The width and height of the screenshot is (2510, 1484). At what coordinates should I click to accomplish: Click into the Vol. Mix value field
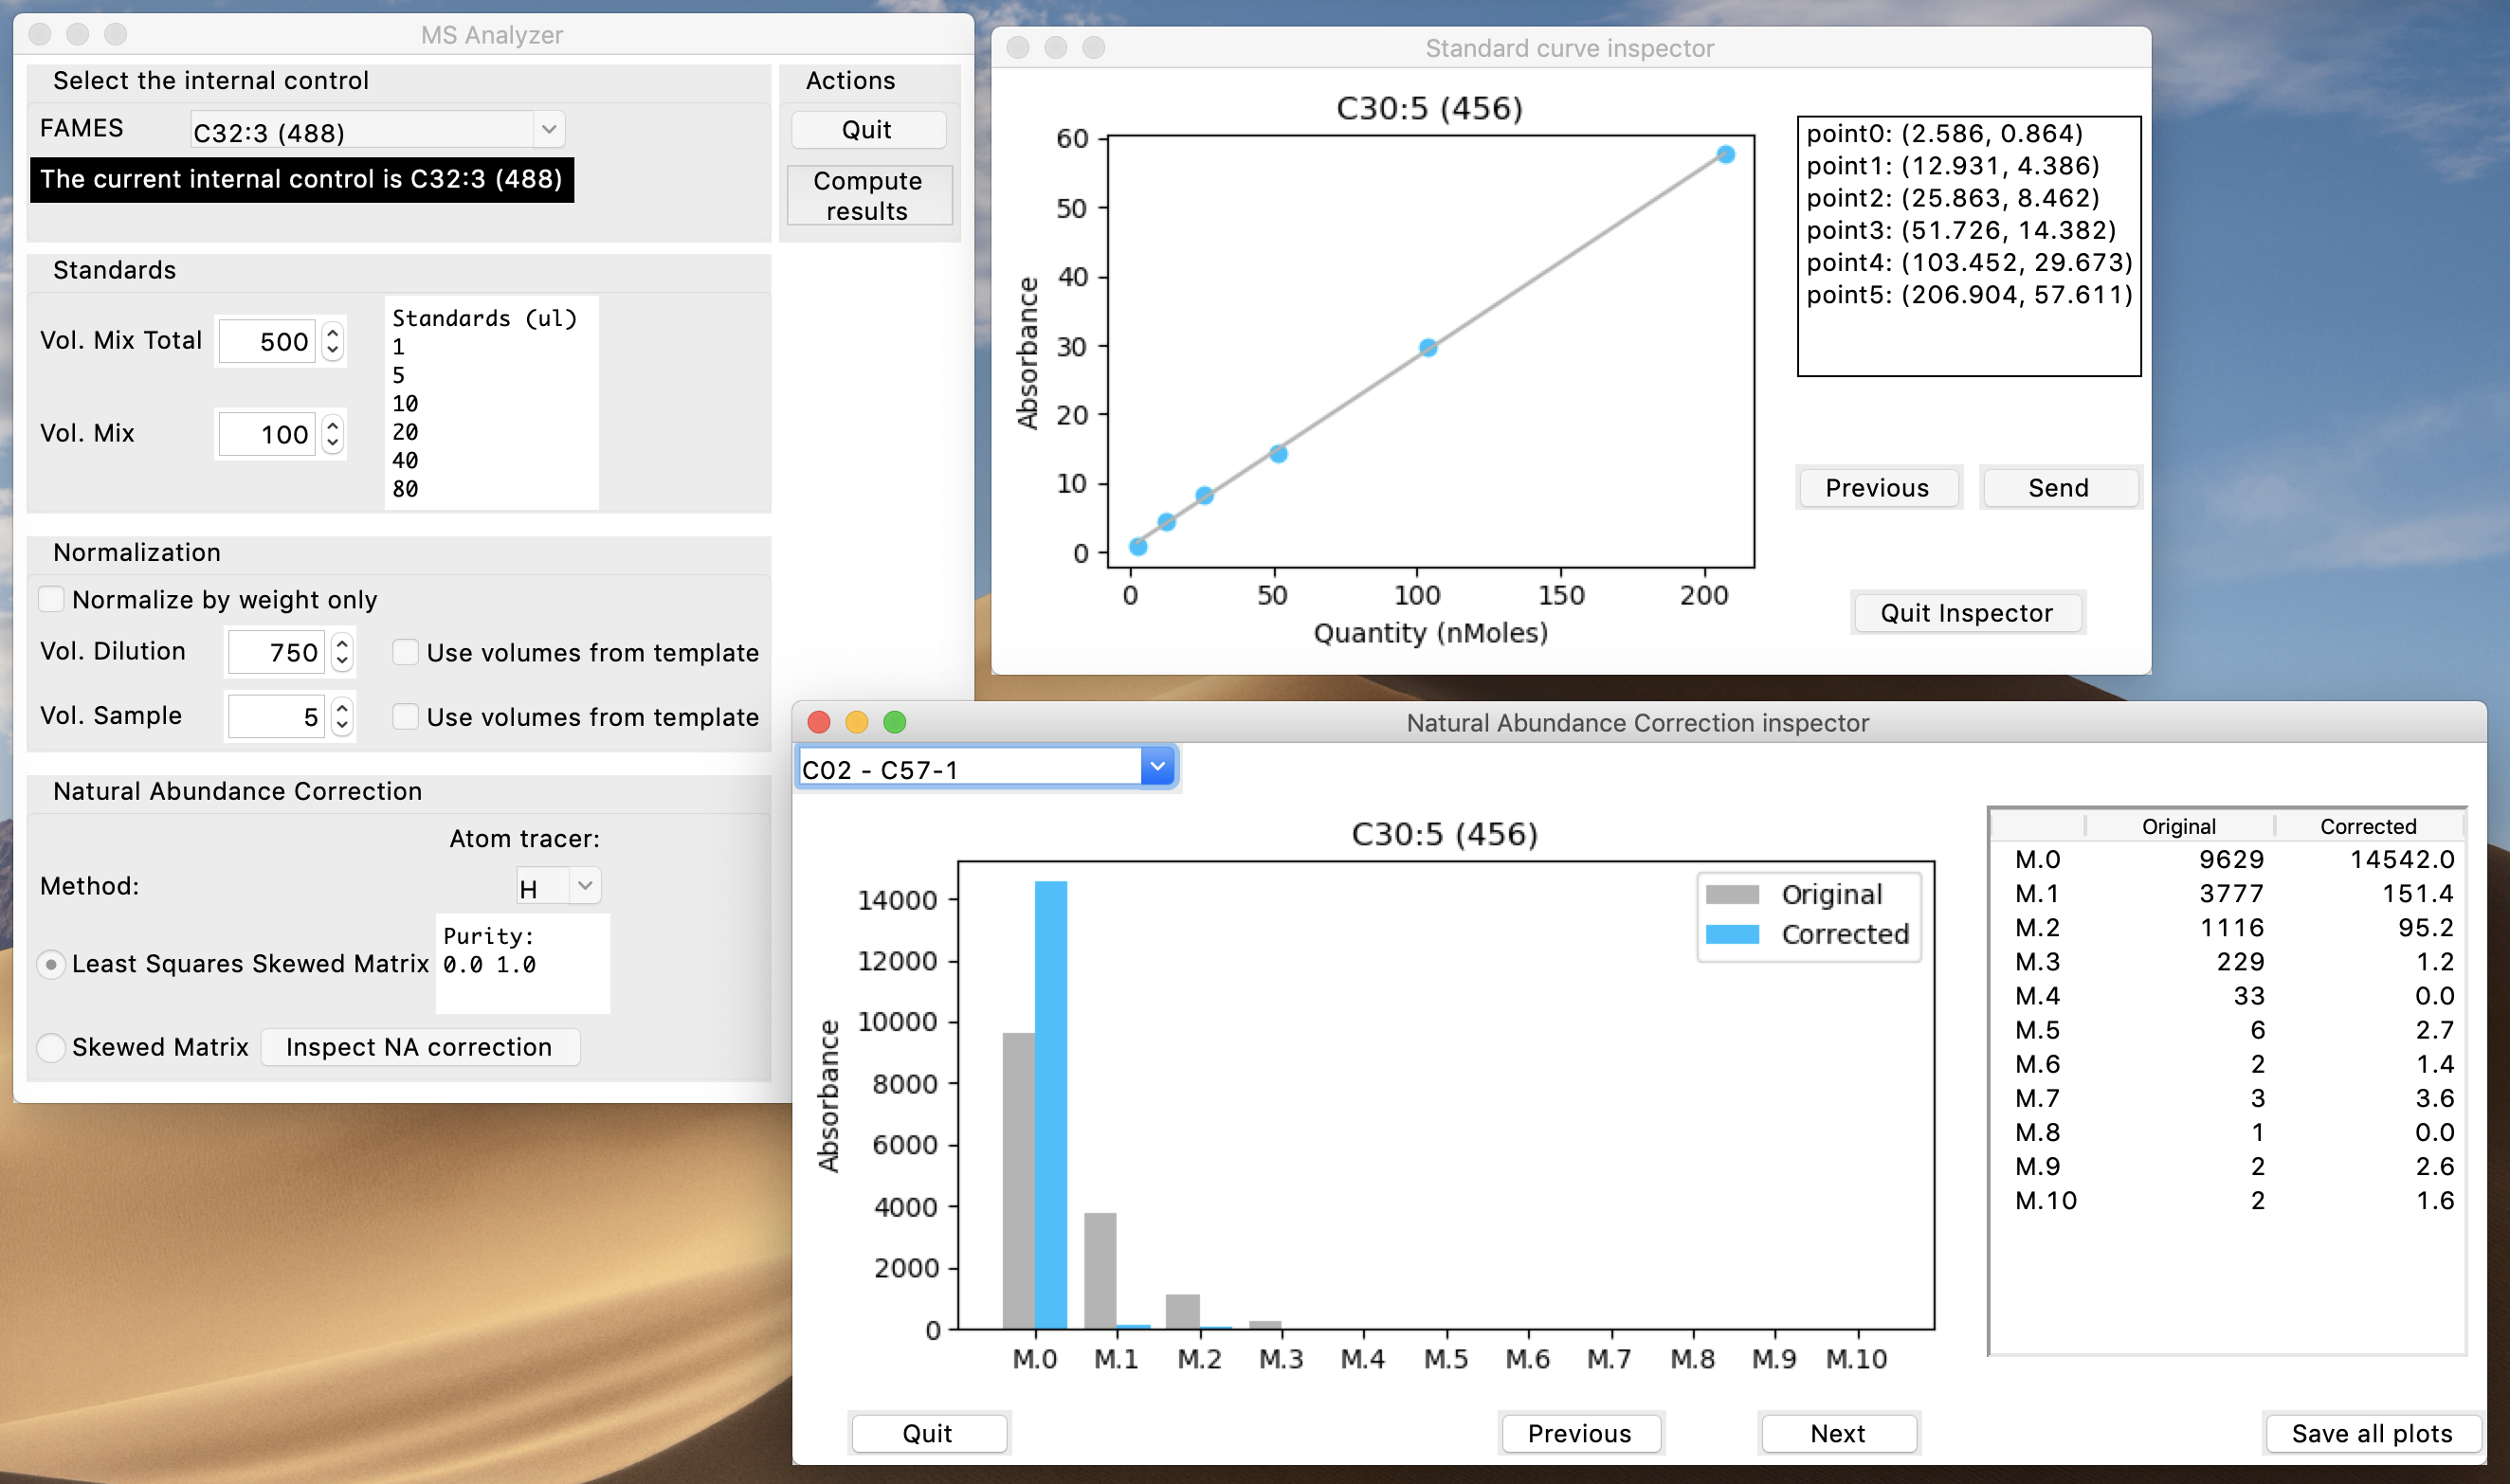click(268, 434)
